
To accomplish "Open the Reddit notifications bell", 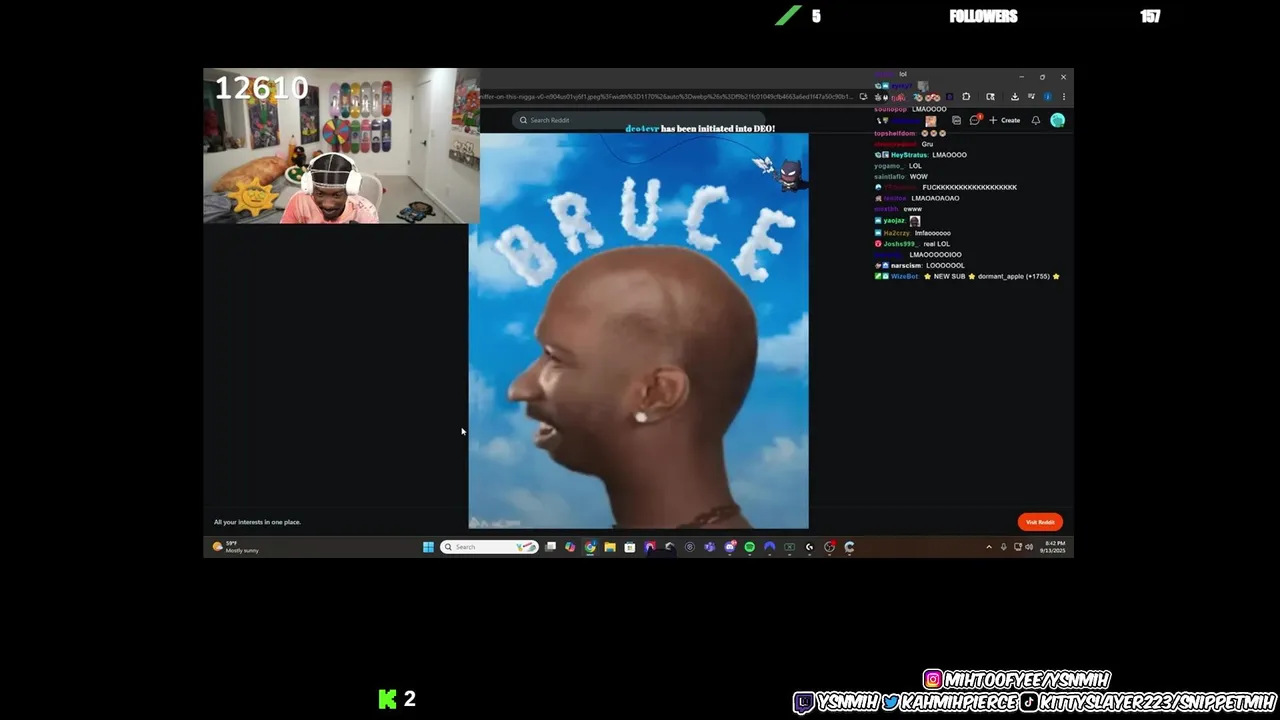I will (x=1036, y=120).
